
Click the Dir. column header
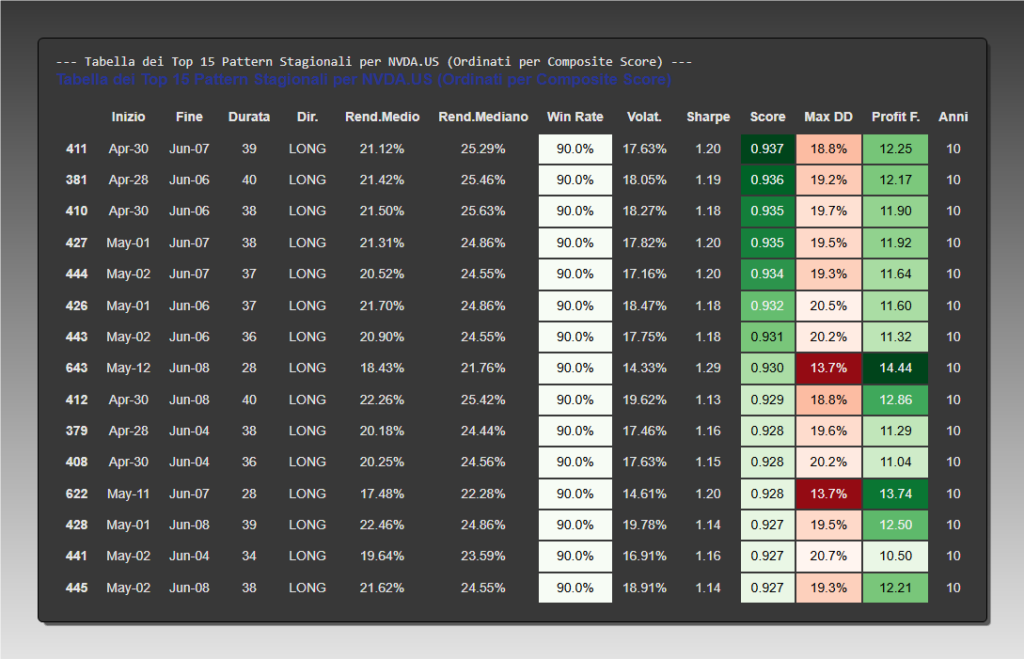tap(307, 117)
